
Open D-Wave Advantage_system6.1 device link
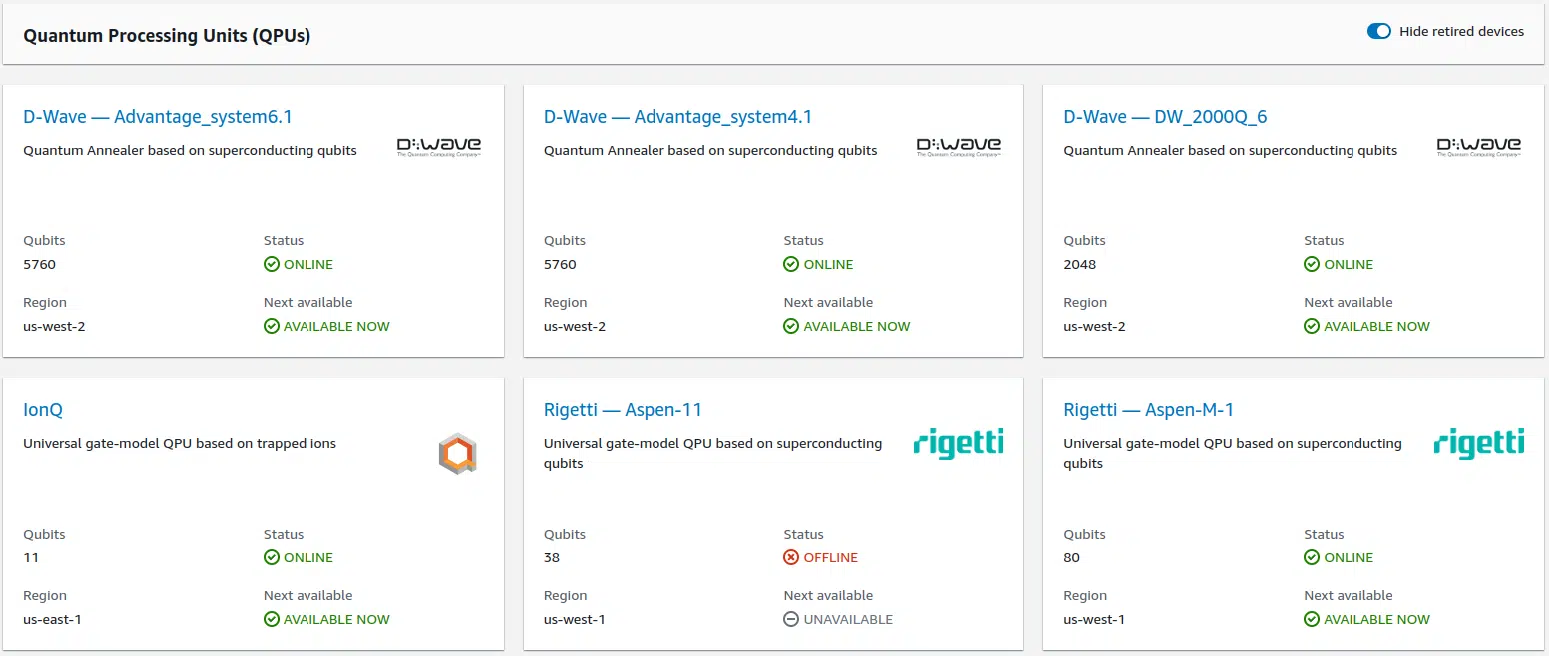coord(158,117)
